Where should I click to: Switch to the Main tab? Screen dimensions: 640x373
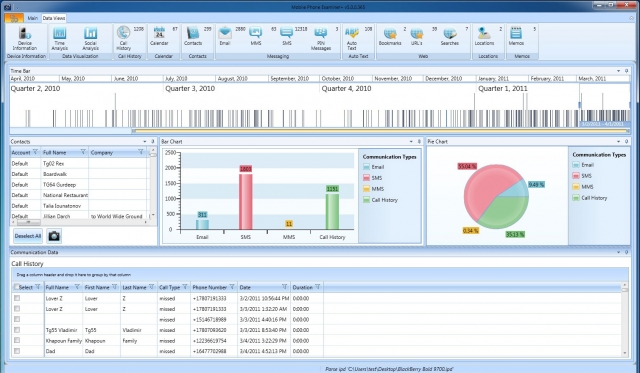pos(32,18)
